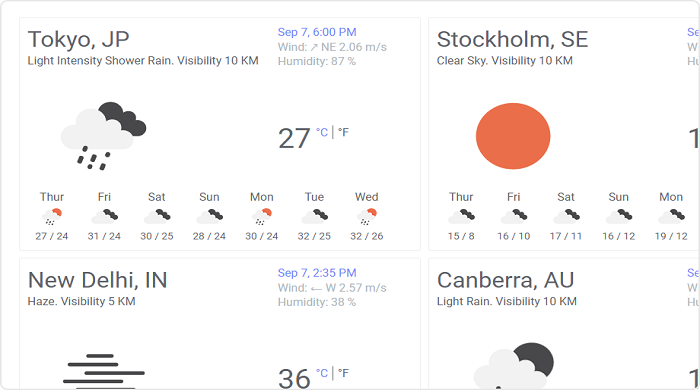The width and height of the screenshot is (700, 390).
Task: Open the Tokyo, JP city title
Action: [x=79, y=39]
